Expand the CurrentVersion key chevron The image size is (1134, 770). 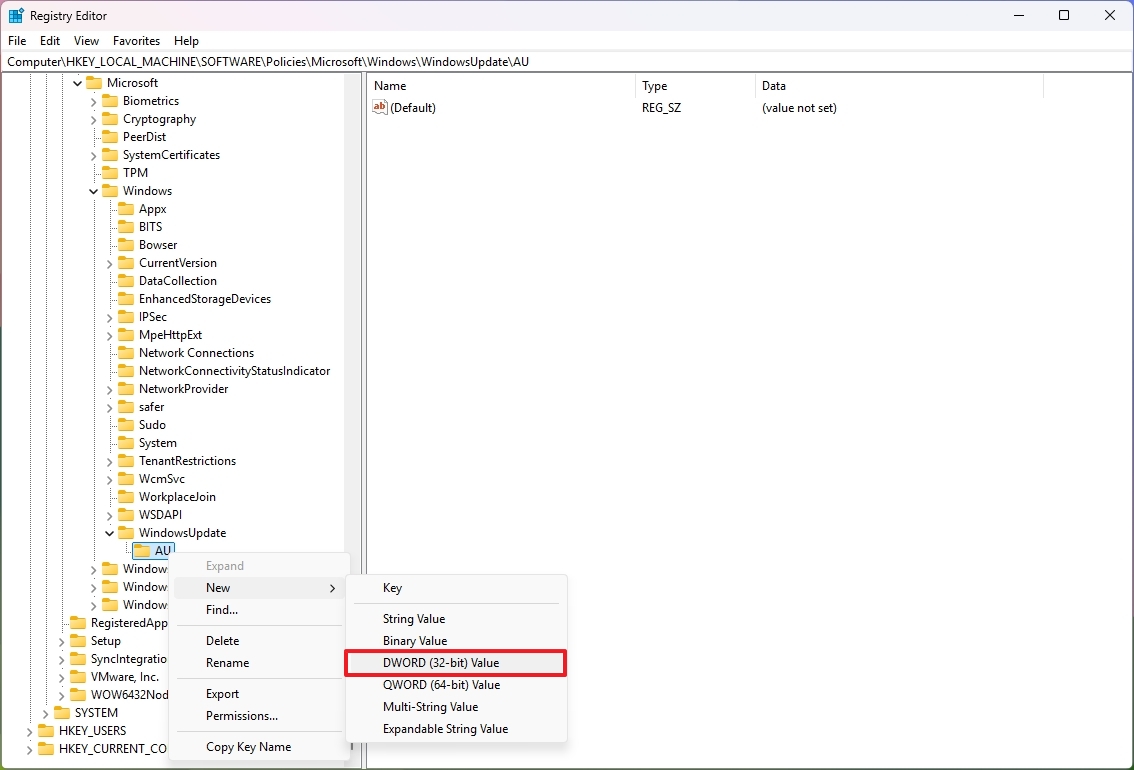pyautogui.click(x=108, y=262)
